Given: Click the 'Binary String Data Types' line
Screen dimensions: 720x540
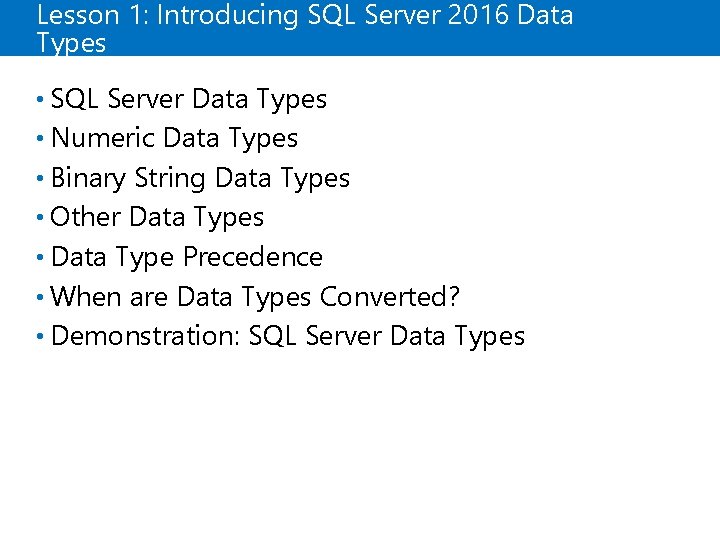Looking at the screenshot, I should (x=200, y=178).
